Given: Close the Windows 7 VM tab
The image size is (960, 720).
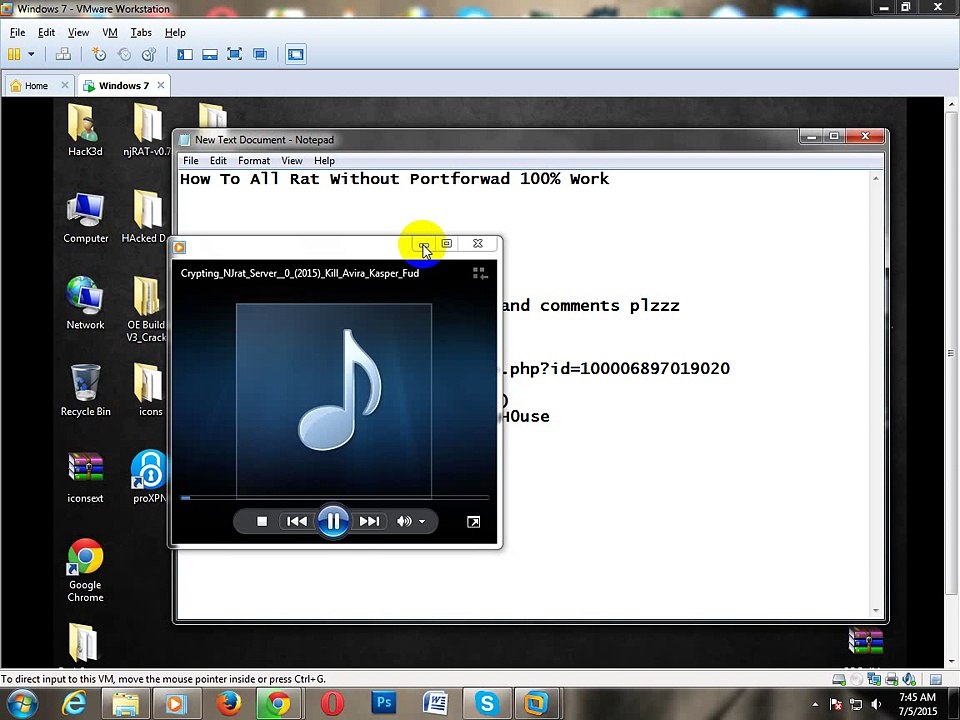Looking at the screenshot, I should [x=160, y=85].
